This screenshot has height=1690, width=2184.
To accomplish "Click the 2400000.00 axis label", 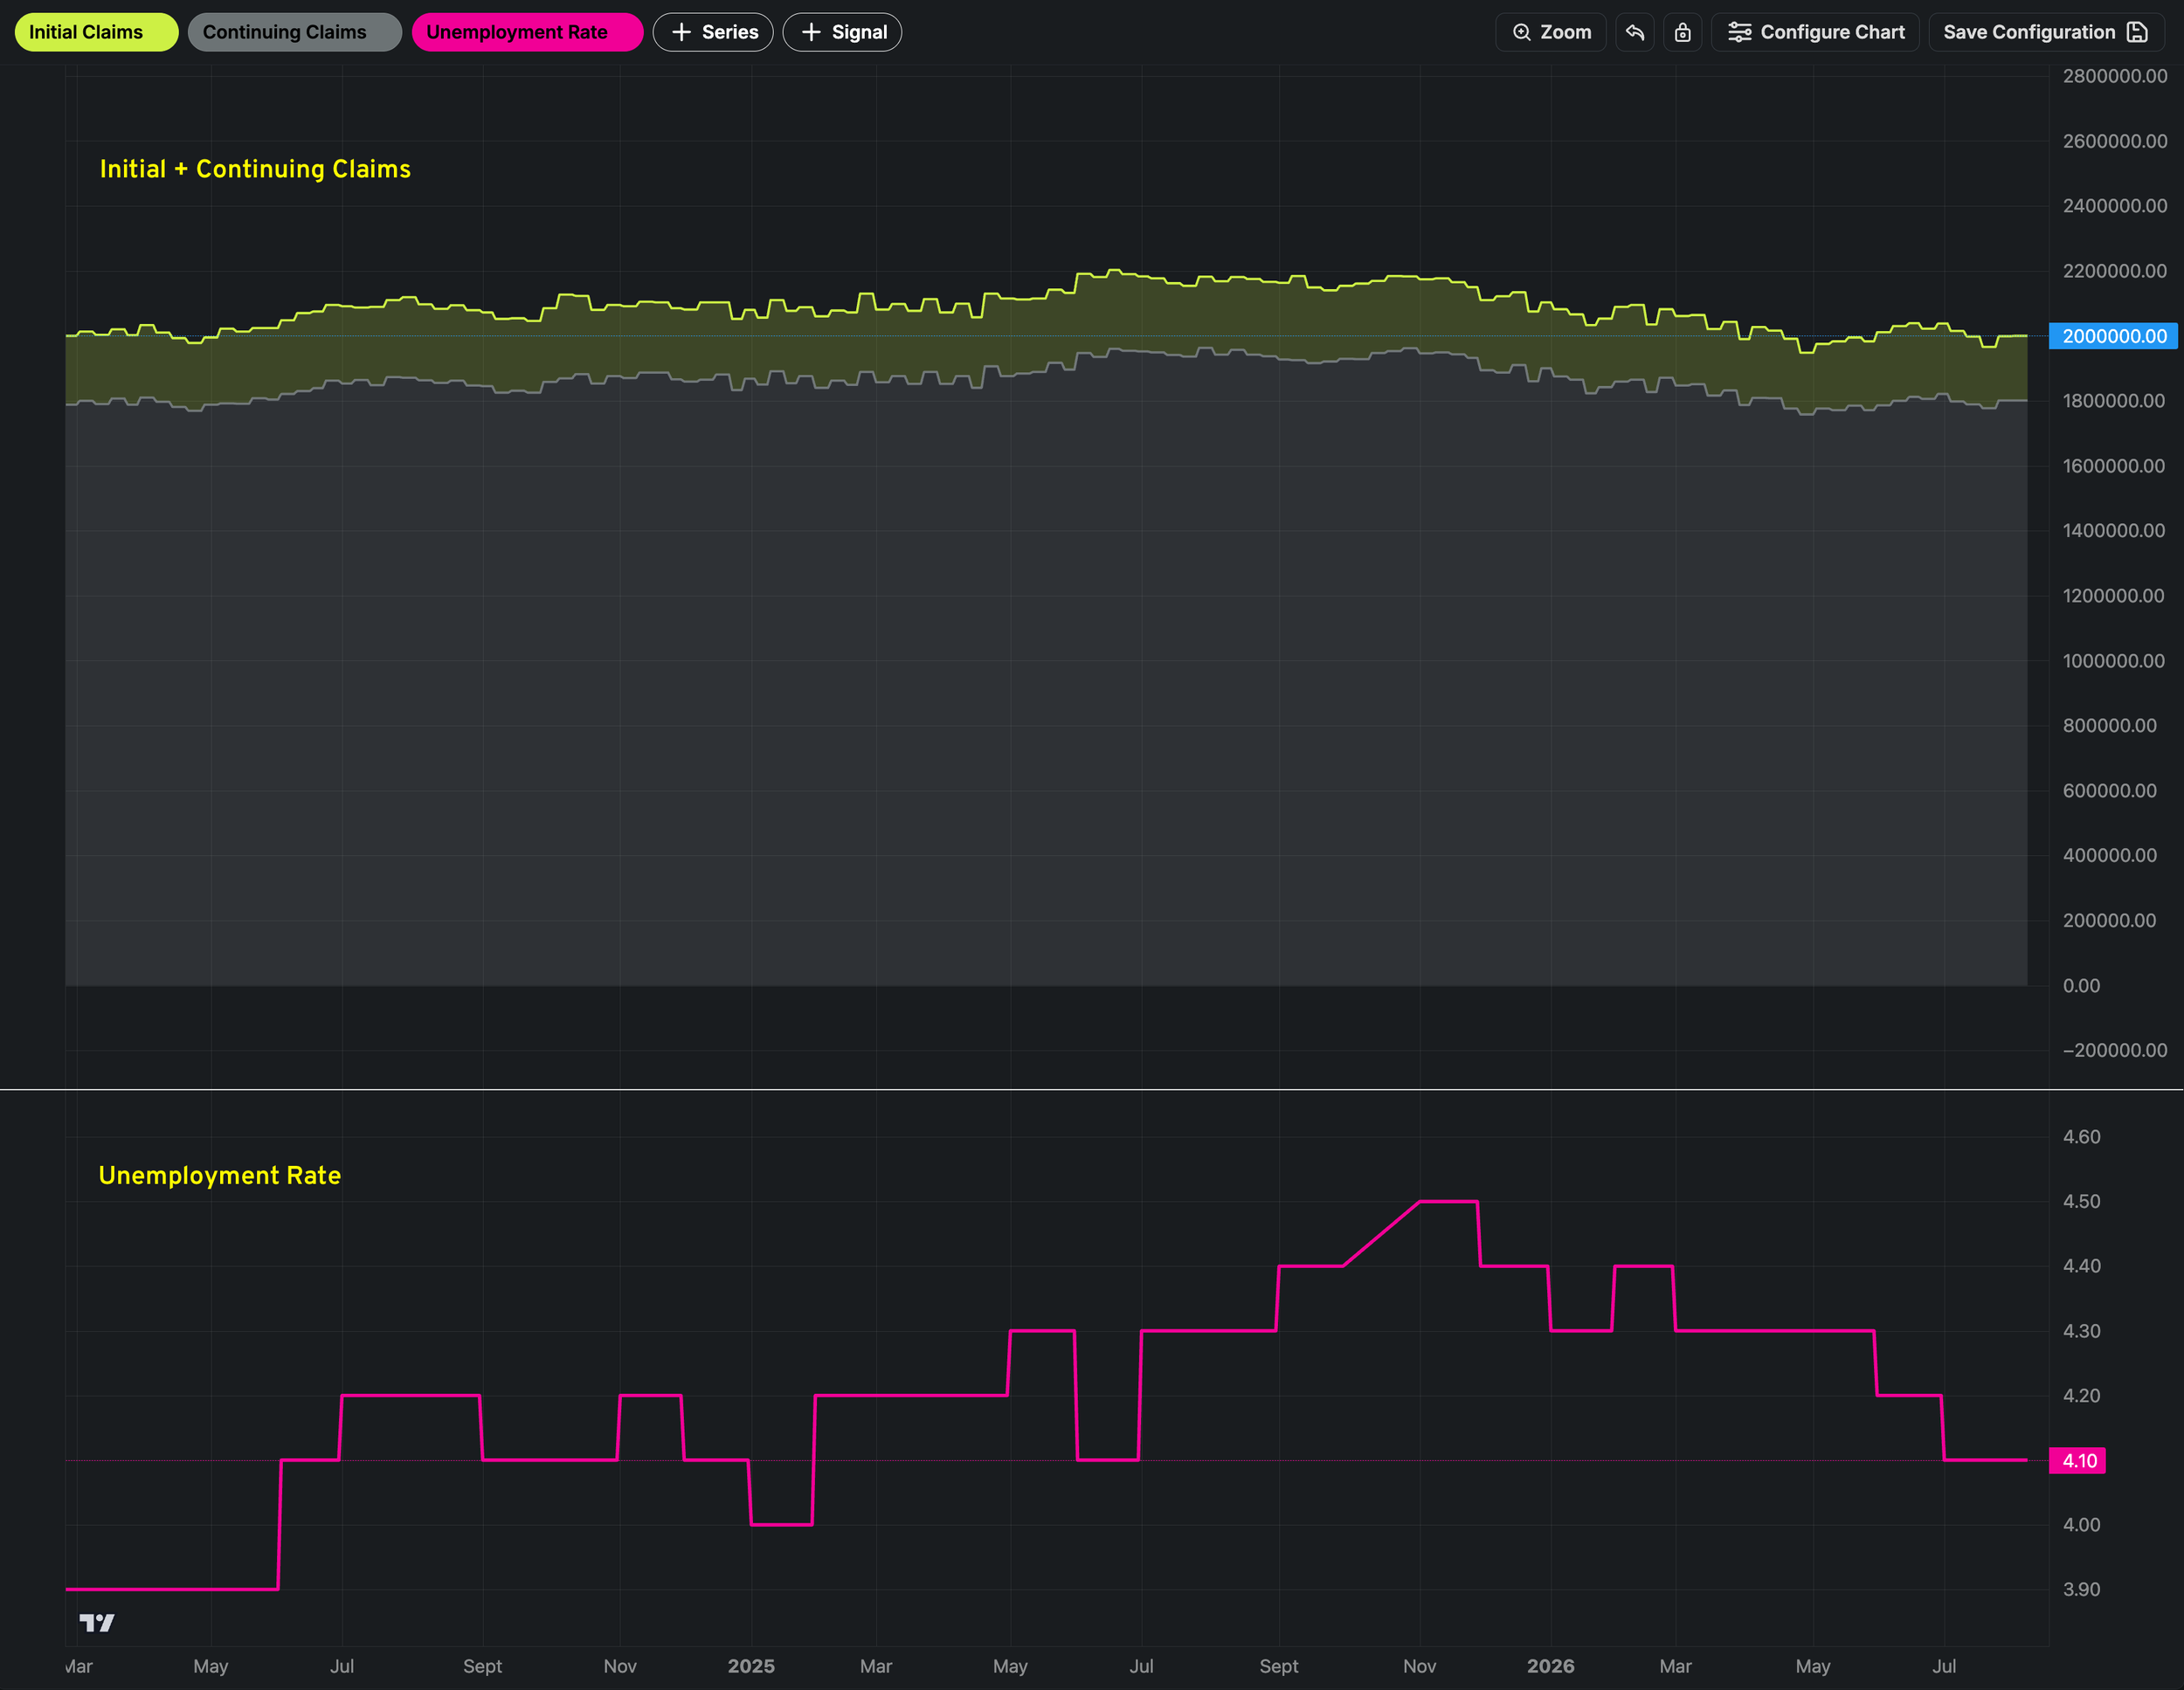I will point(2115,206).
